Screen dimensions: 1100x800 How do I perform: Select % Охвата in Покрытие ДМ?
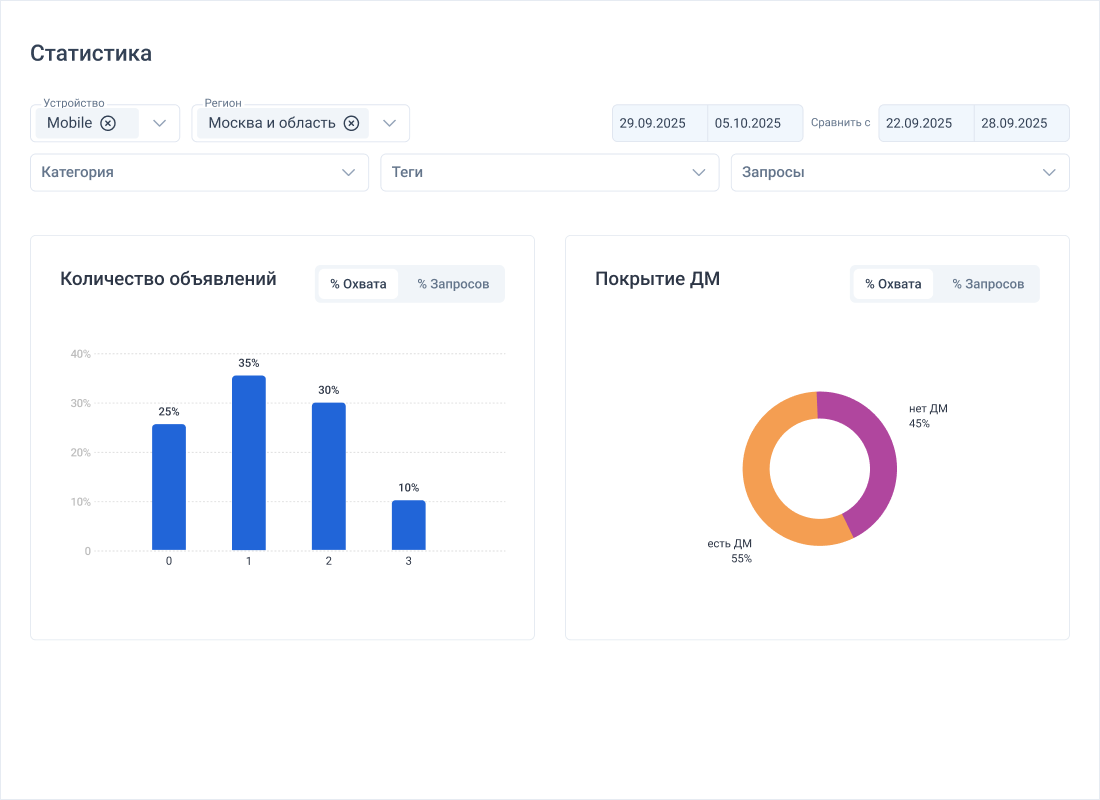(893, 284)
